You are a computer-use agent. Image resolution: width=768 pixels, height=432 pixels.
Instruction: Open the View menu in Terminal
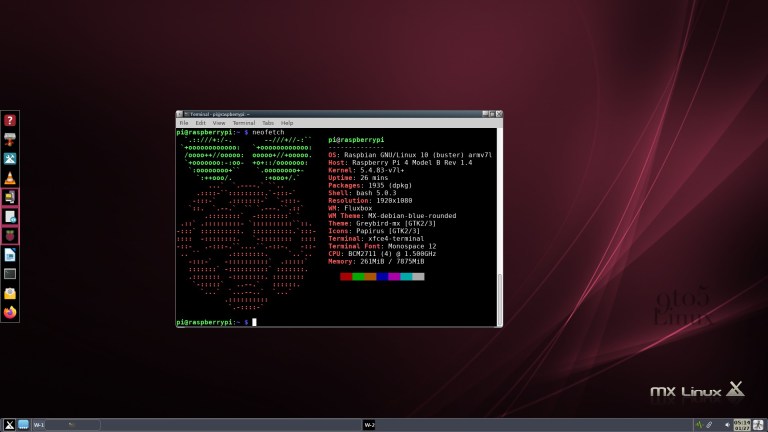click(219, 123)
